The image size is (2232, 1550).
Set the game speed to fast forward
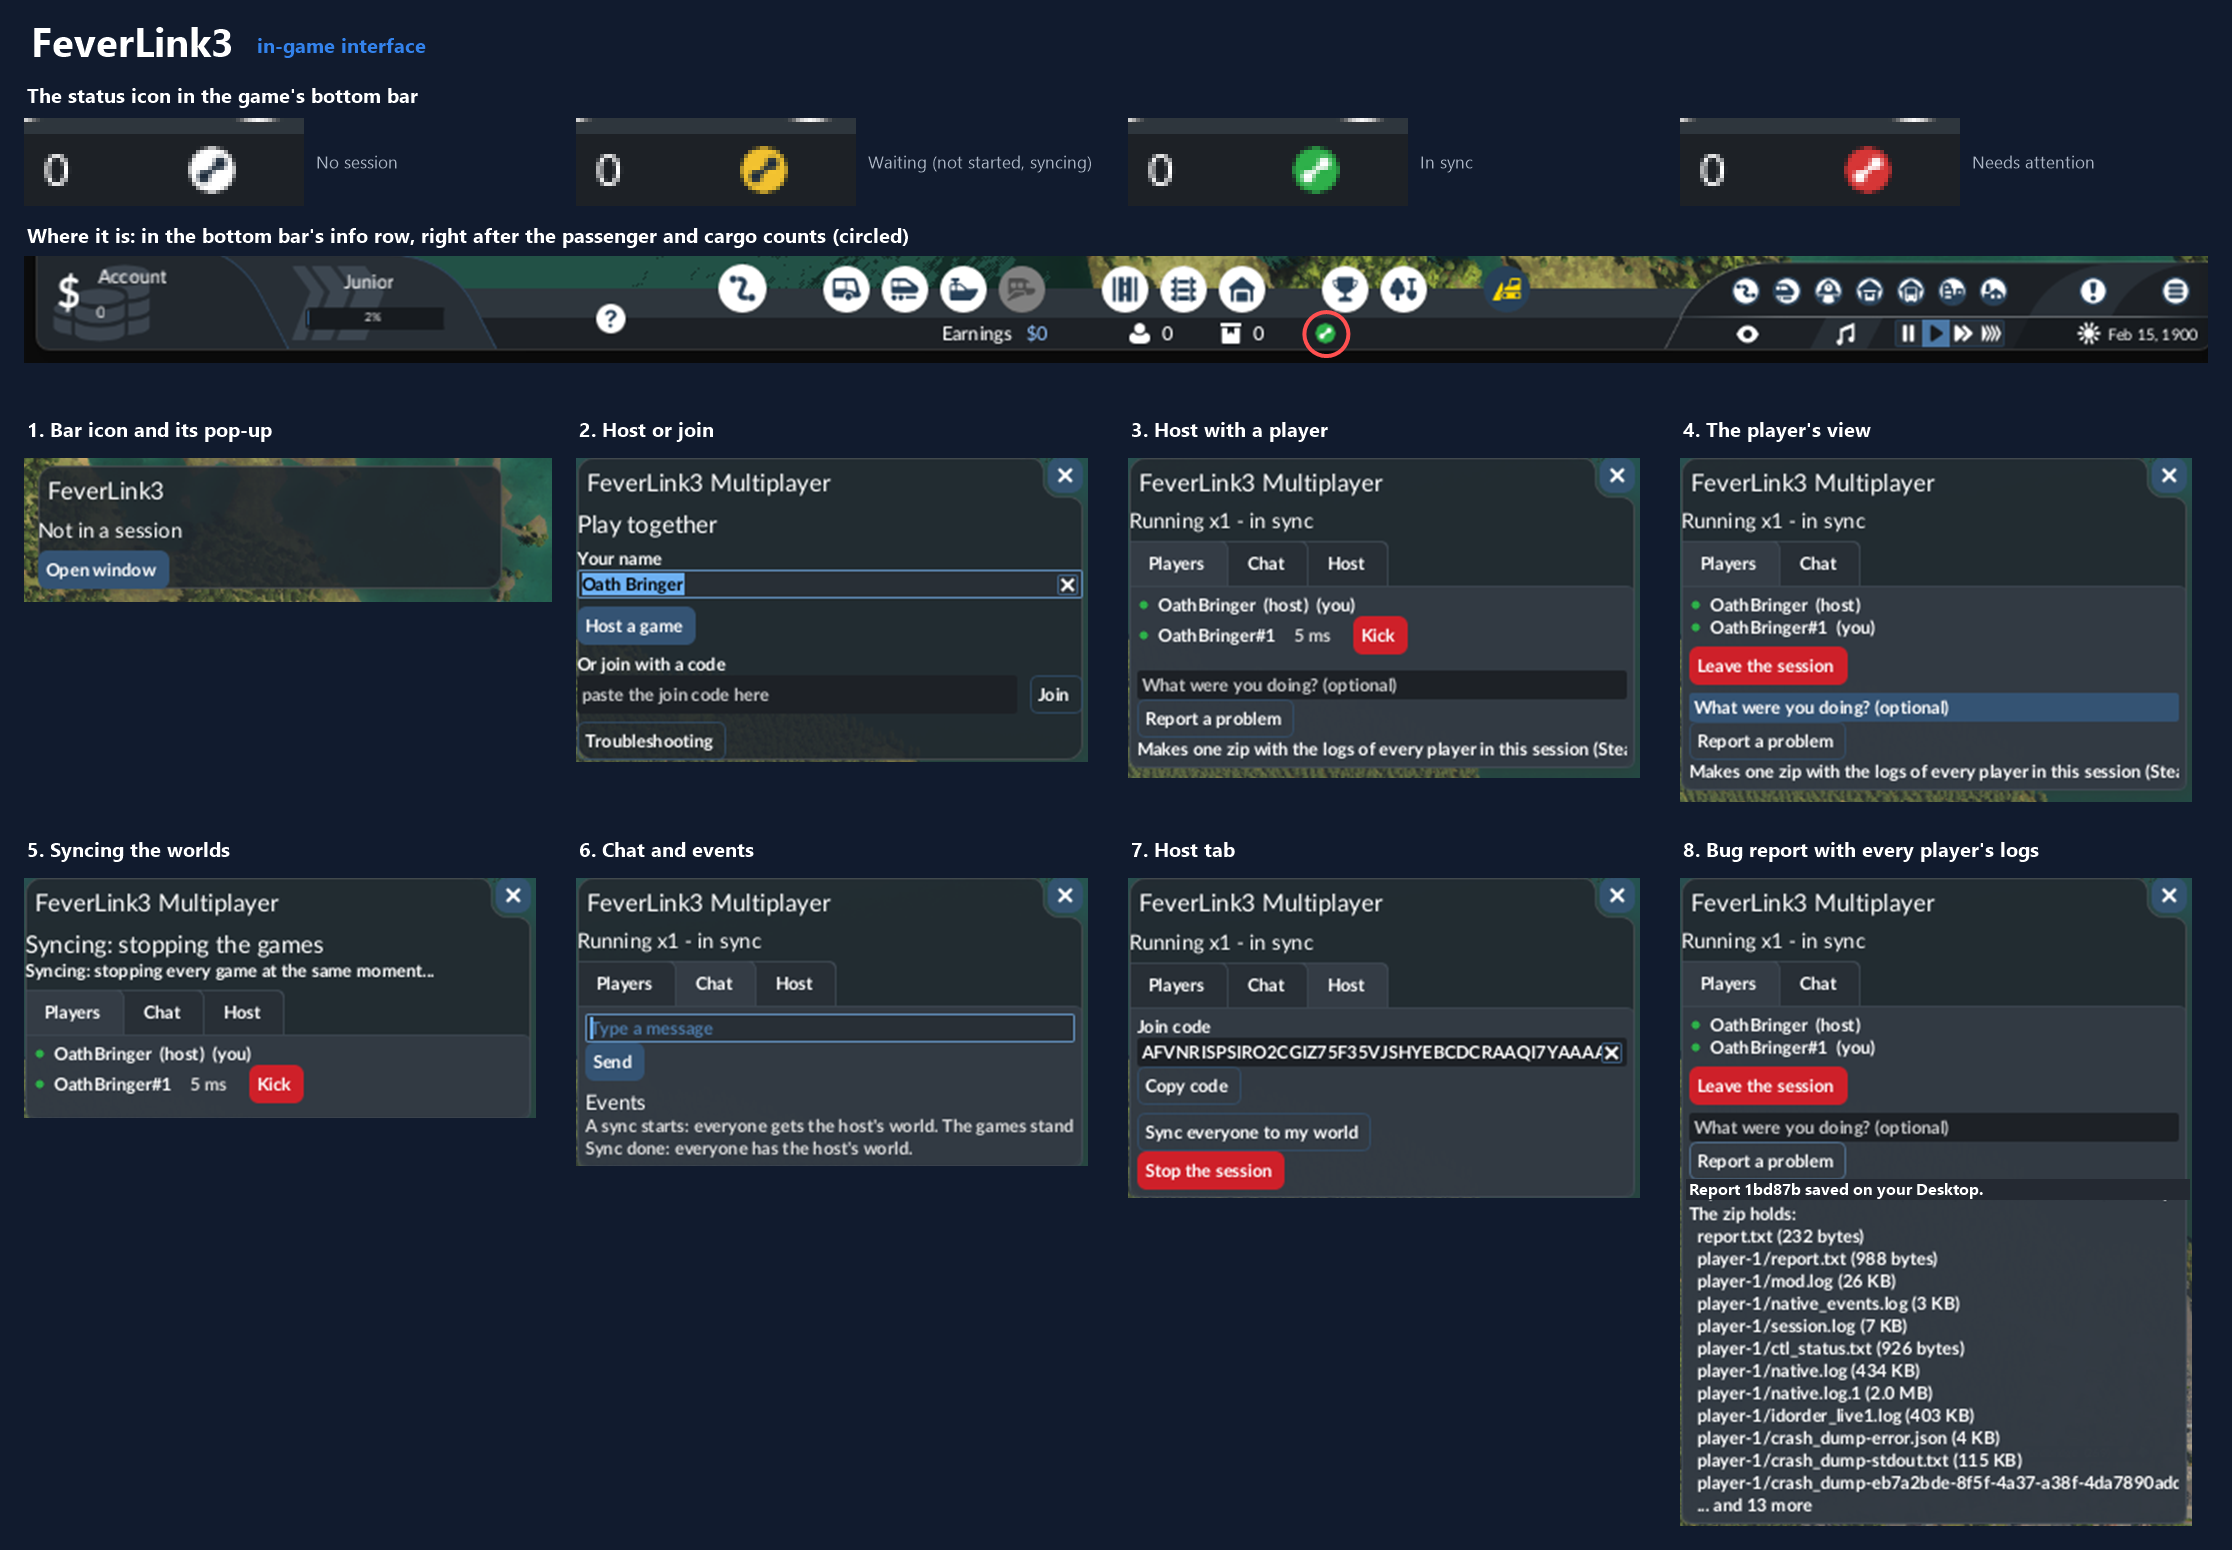[1963, 334]
